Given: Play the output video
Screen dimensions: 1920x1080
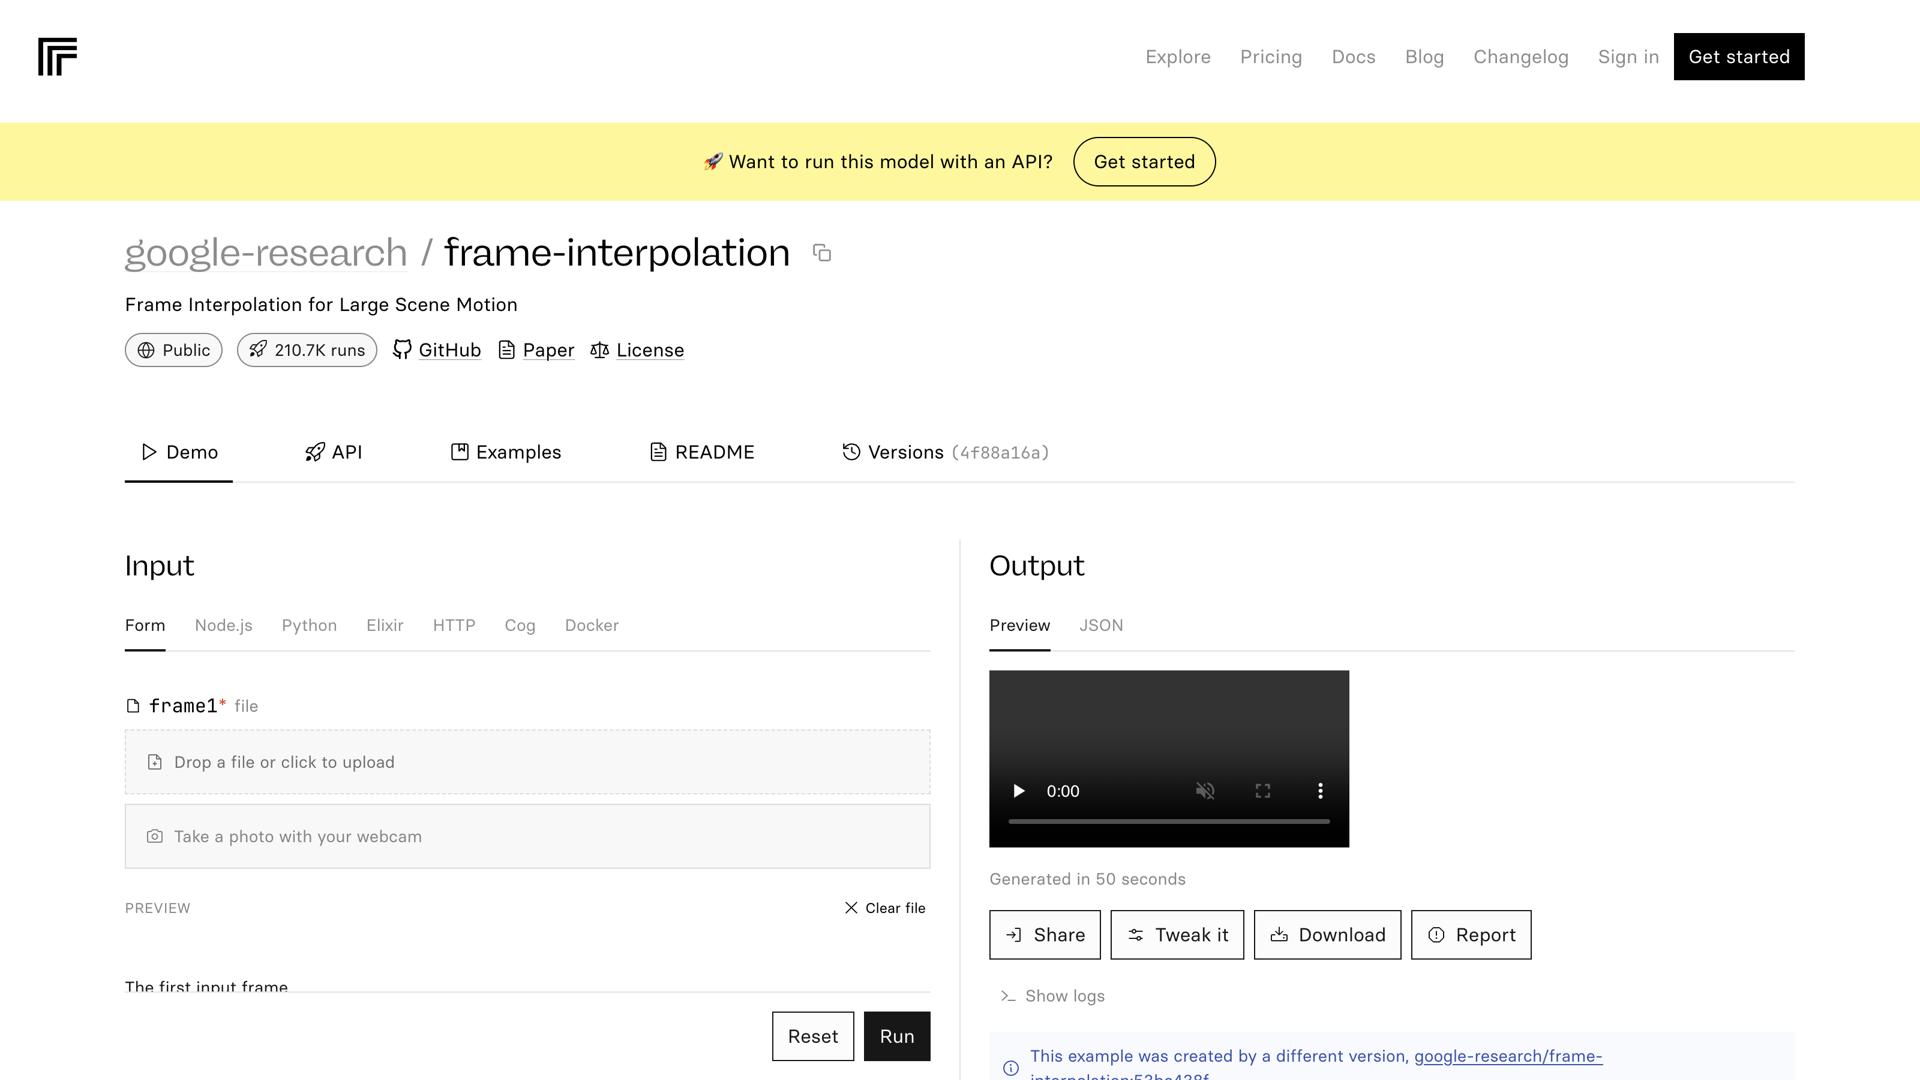Looking at the screenshot, I should (x=1018, y=791).
